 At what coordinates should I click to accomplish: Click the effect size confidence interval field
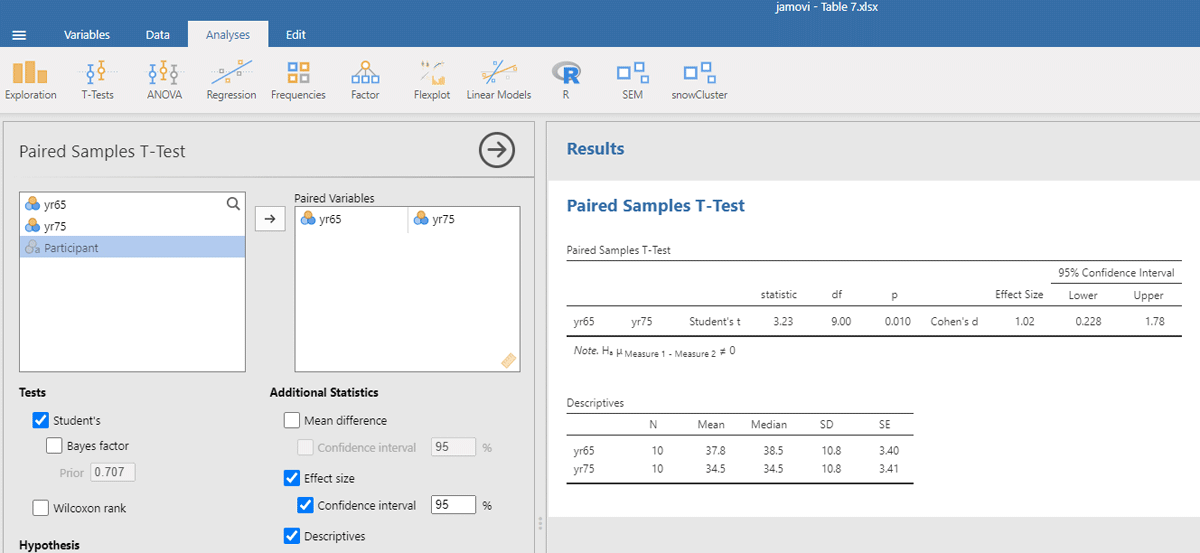(x=452, y=506)
